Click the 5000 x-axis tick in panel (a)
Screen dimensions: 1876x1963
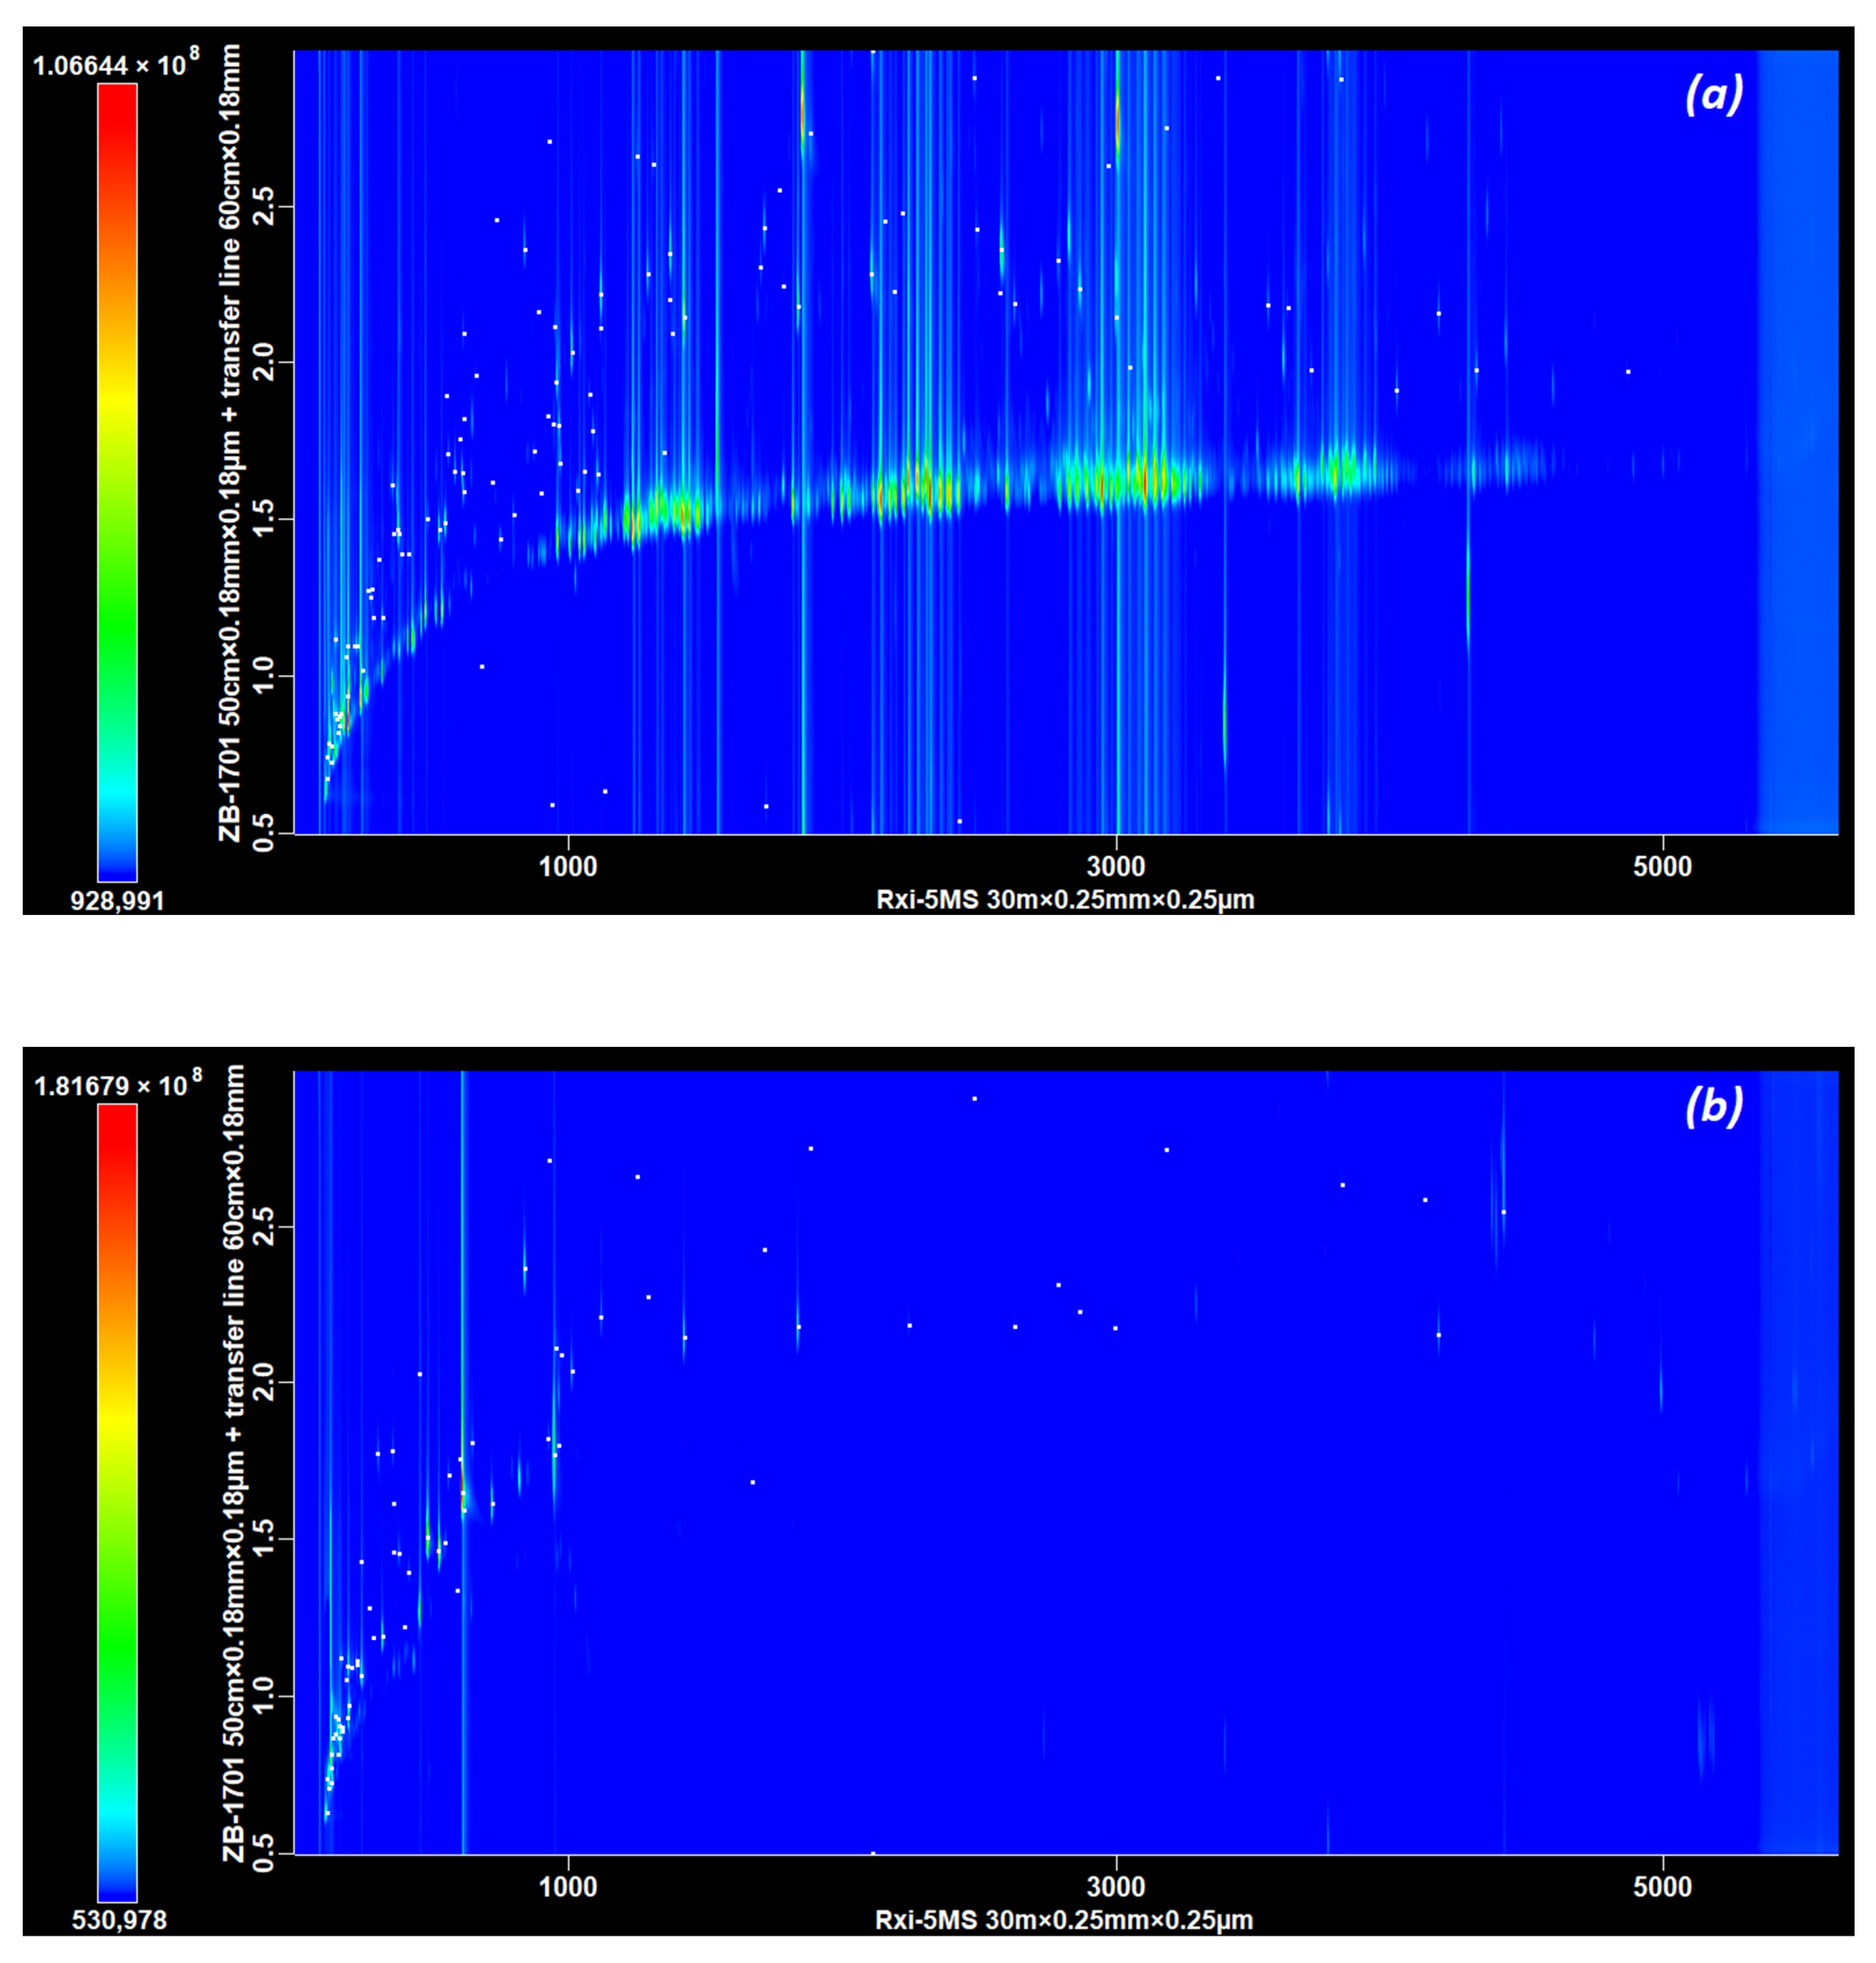(x=1662, y=866)
